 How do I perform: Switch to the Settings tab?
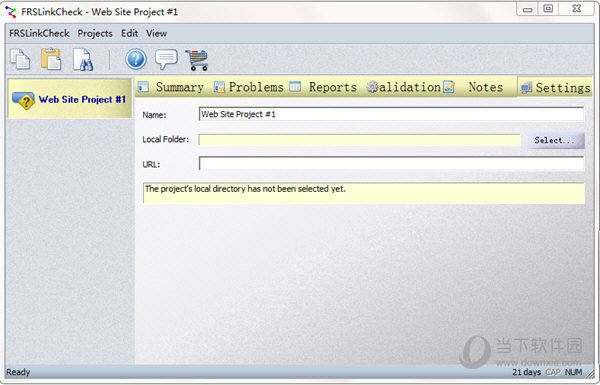tap(555, 88)
